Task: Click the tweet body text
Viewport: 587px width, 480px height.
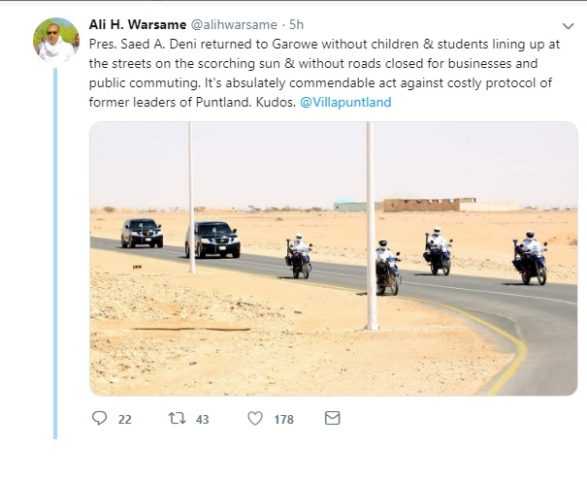Action: click(x=324, y=73)
